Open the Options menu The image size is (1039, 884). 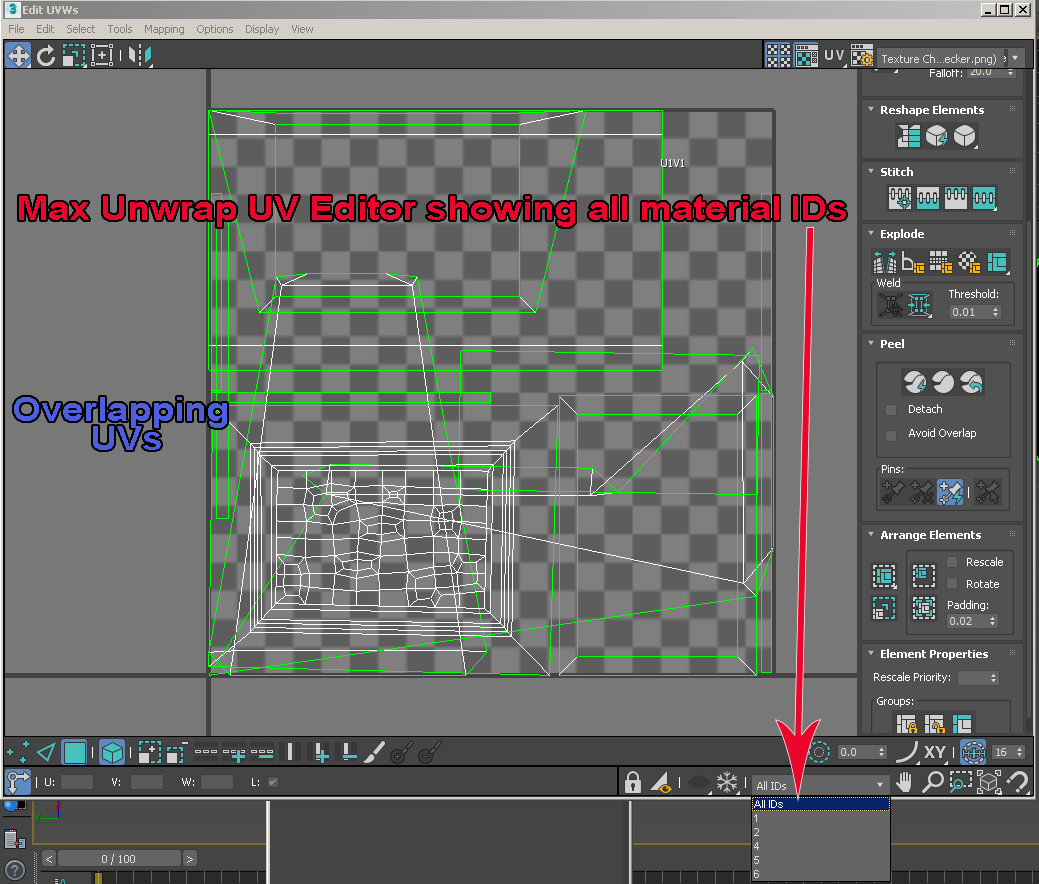(x=214, y=29)
